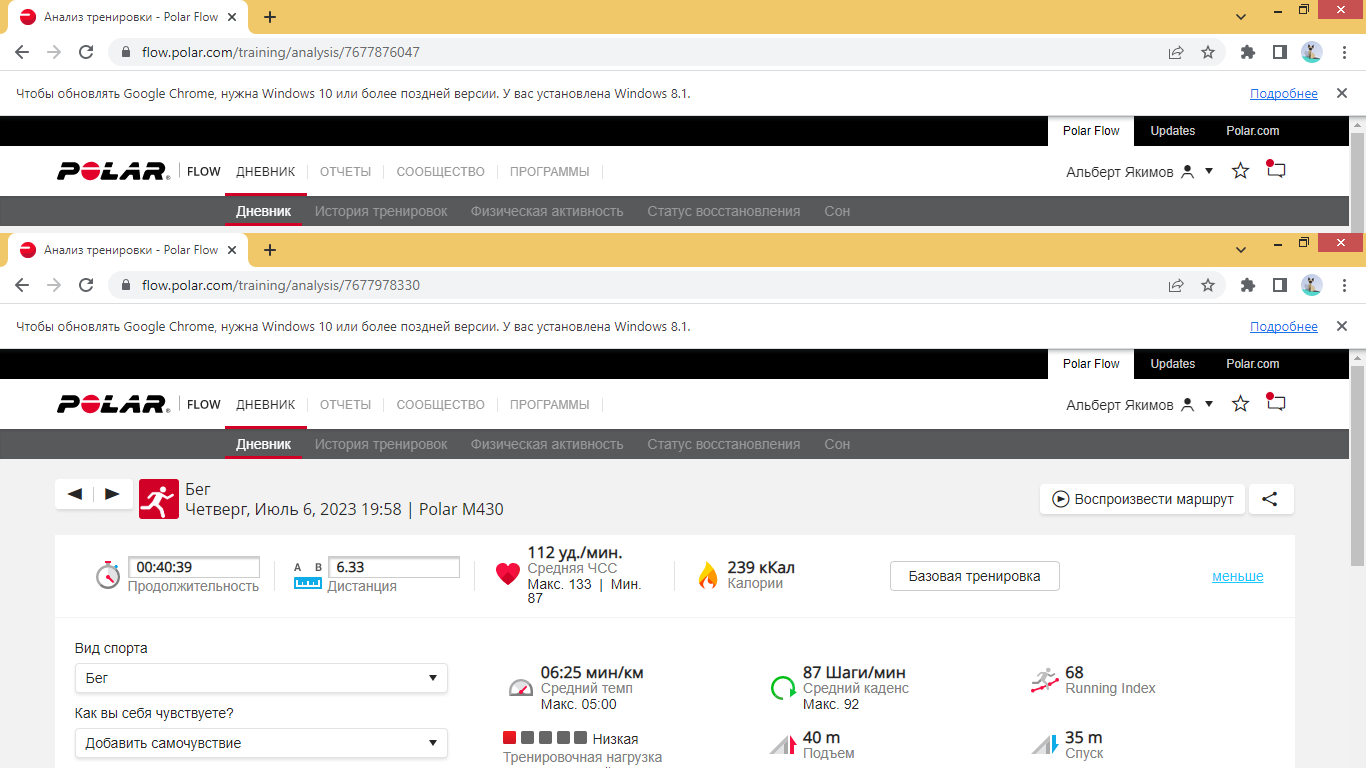1366x768 pixels.
Task: Open Chrome menu in the front window
Action: tap(1344, 285)
